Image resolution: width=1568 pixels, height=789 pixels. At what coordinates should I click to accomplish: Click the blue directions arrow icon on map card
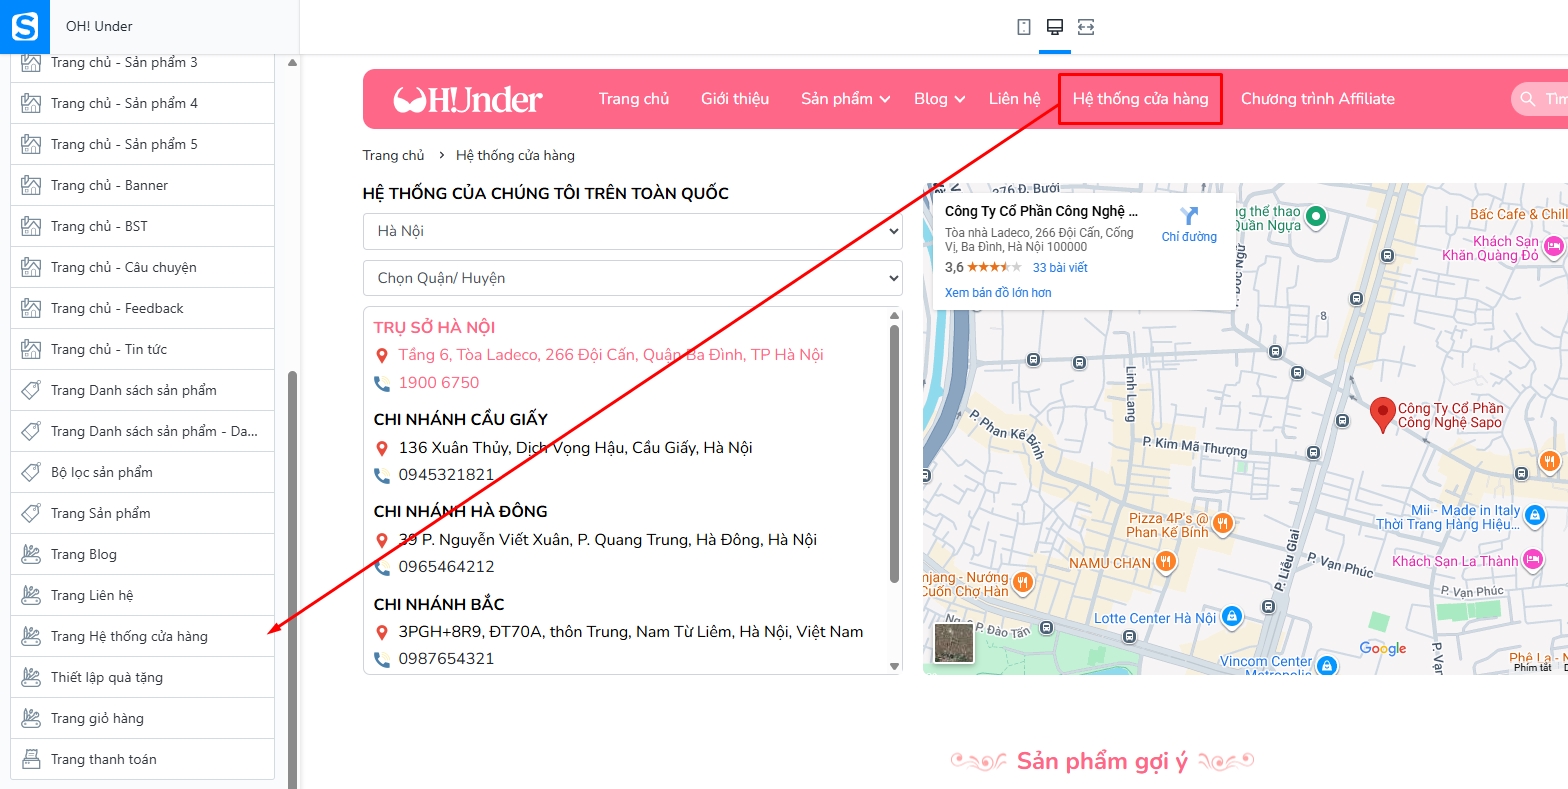pos(1189,216)
